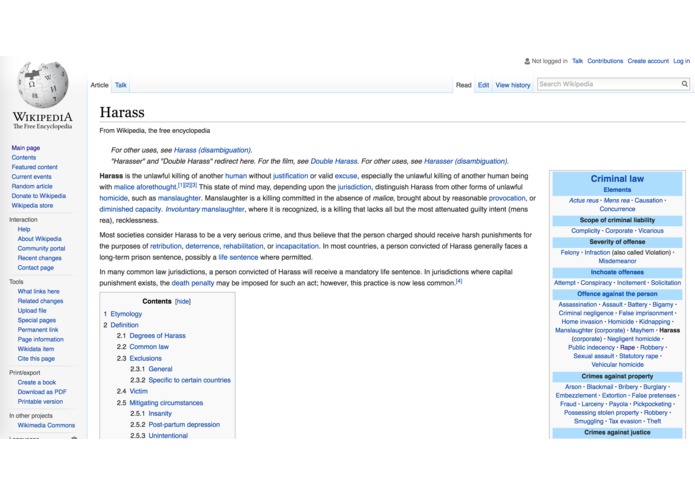Click the search magnifier icon
Screen dimensions: 695x494
point(684,84)
